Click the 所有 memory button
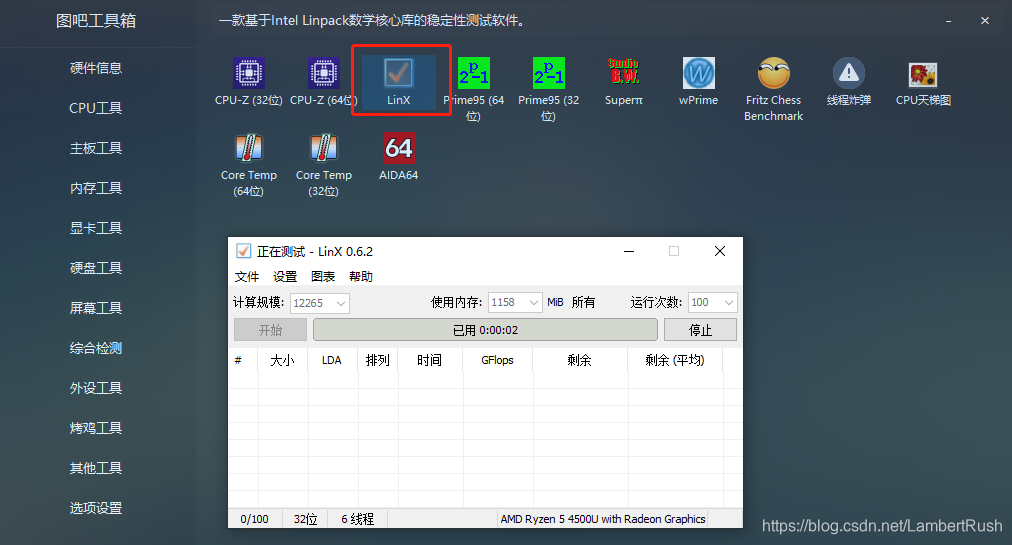 583,302
